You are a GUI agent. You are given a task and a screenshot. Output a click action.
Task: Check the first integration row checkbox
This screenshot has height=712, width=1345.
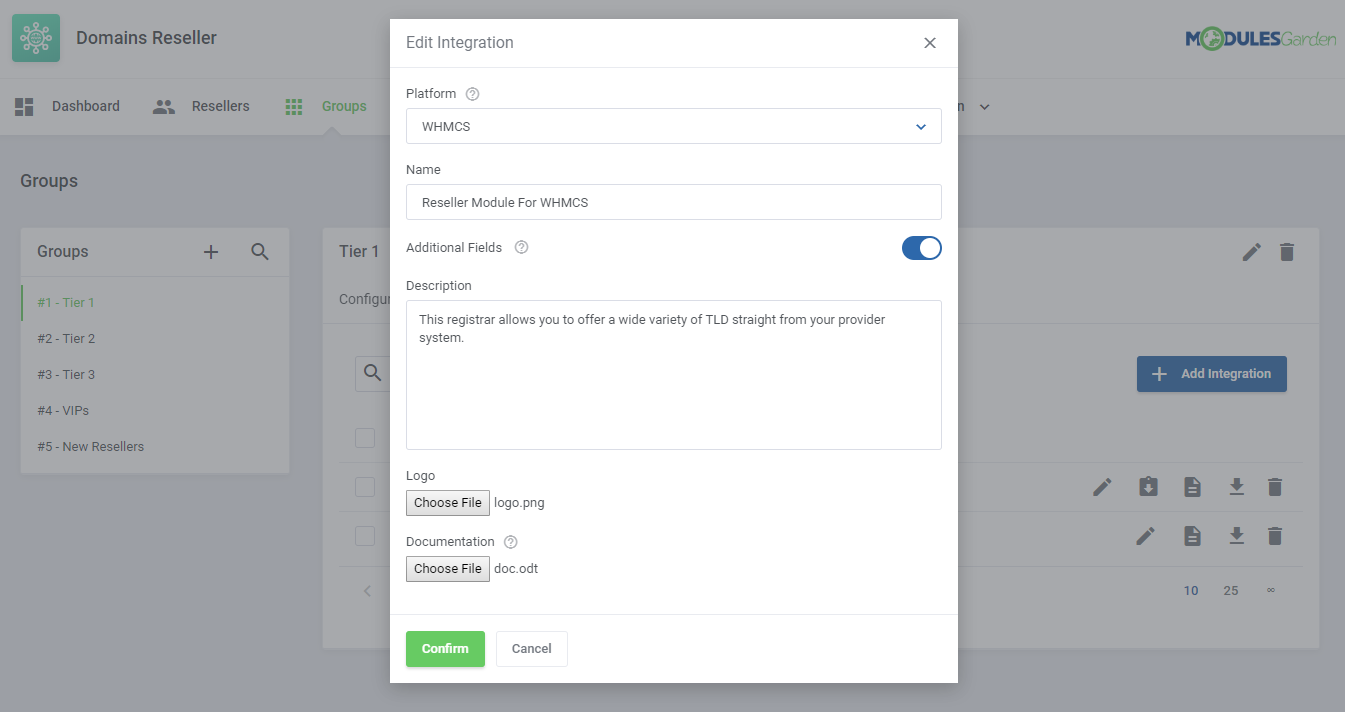(365, 487)
